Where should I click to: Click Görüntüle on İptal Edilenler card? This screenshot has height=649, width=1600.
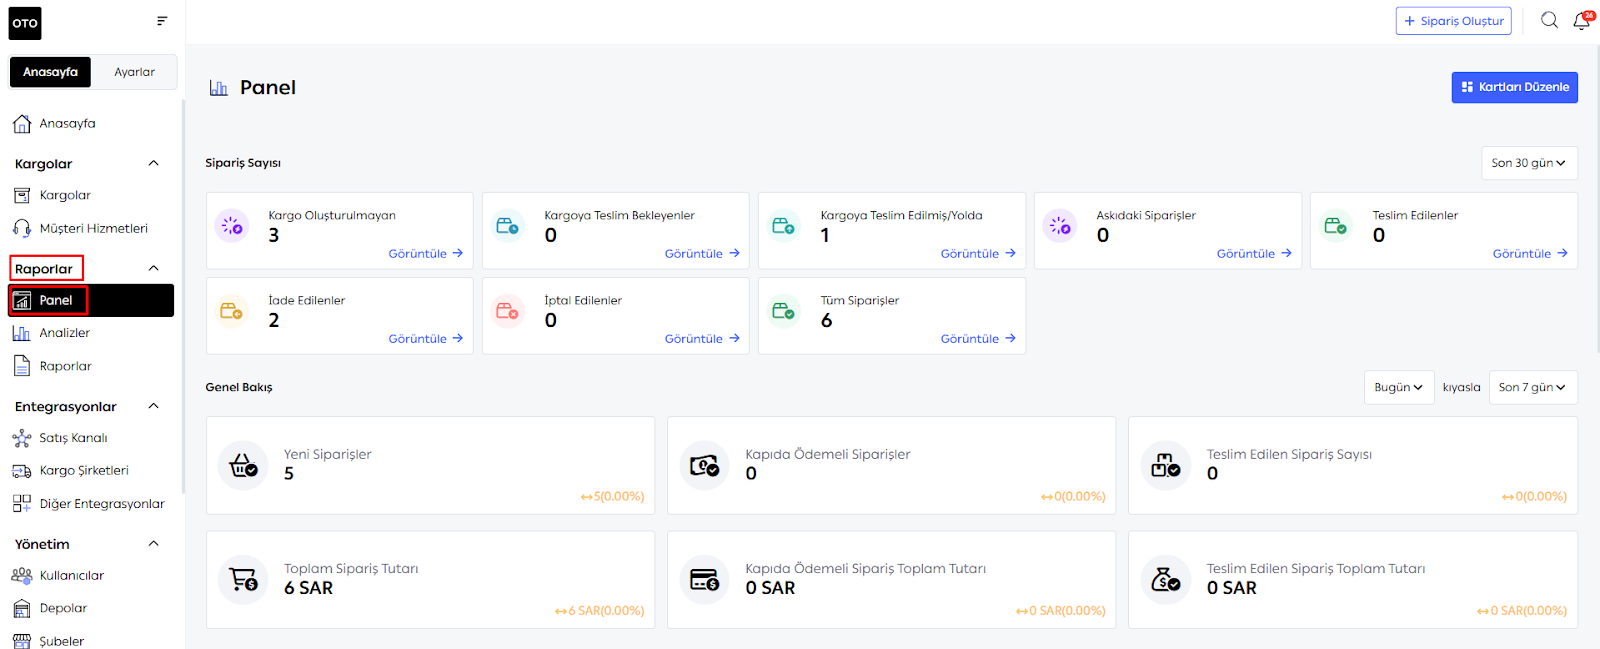point(702,339)
